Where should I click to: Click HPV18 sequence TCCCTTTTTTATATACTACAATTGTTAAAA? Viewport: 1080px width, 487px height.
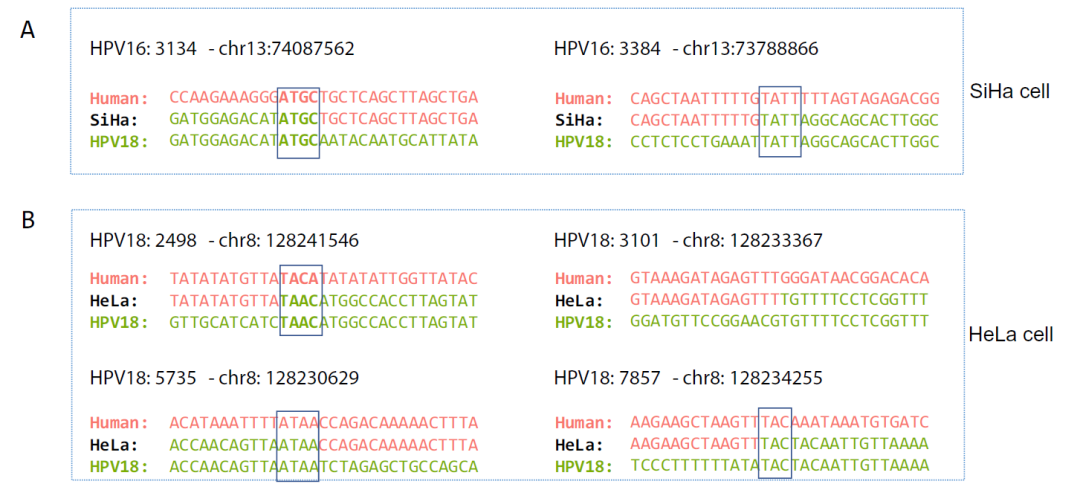point(780,466)
